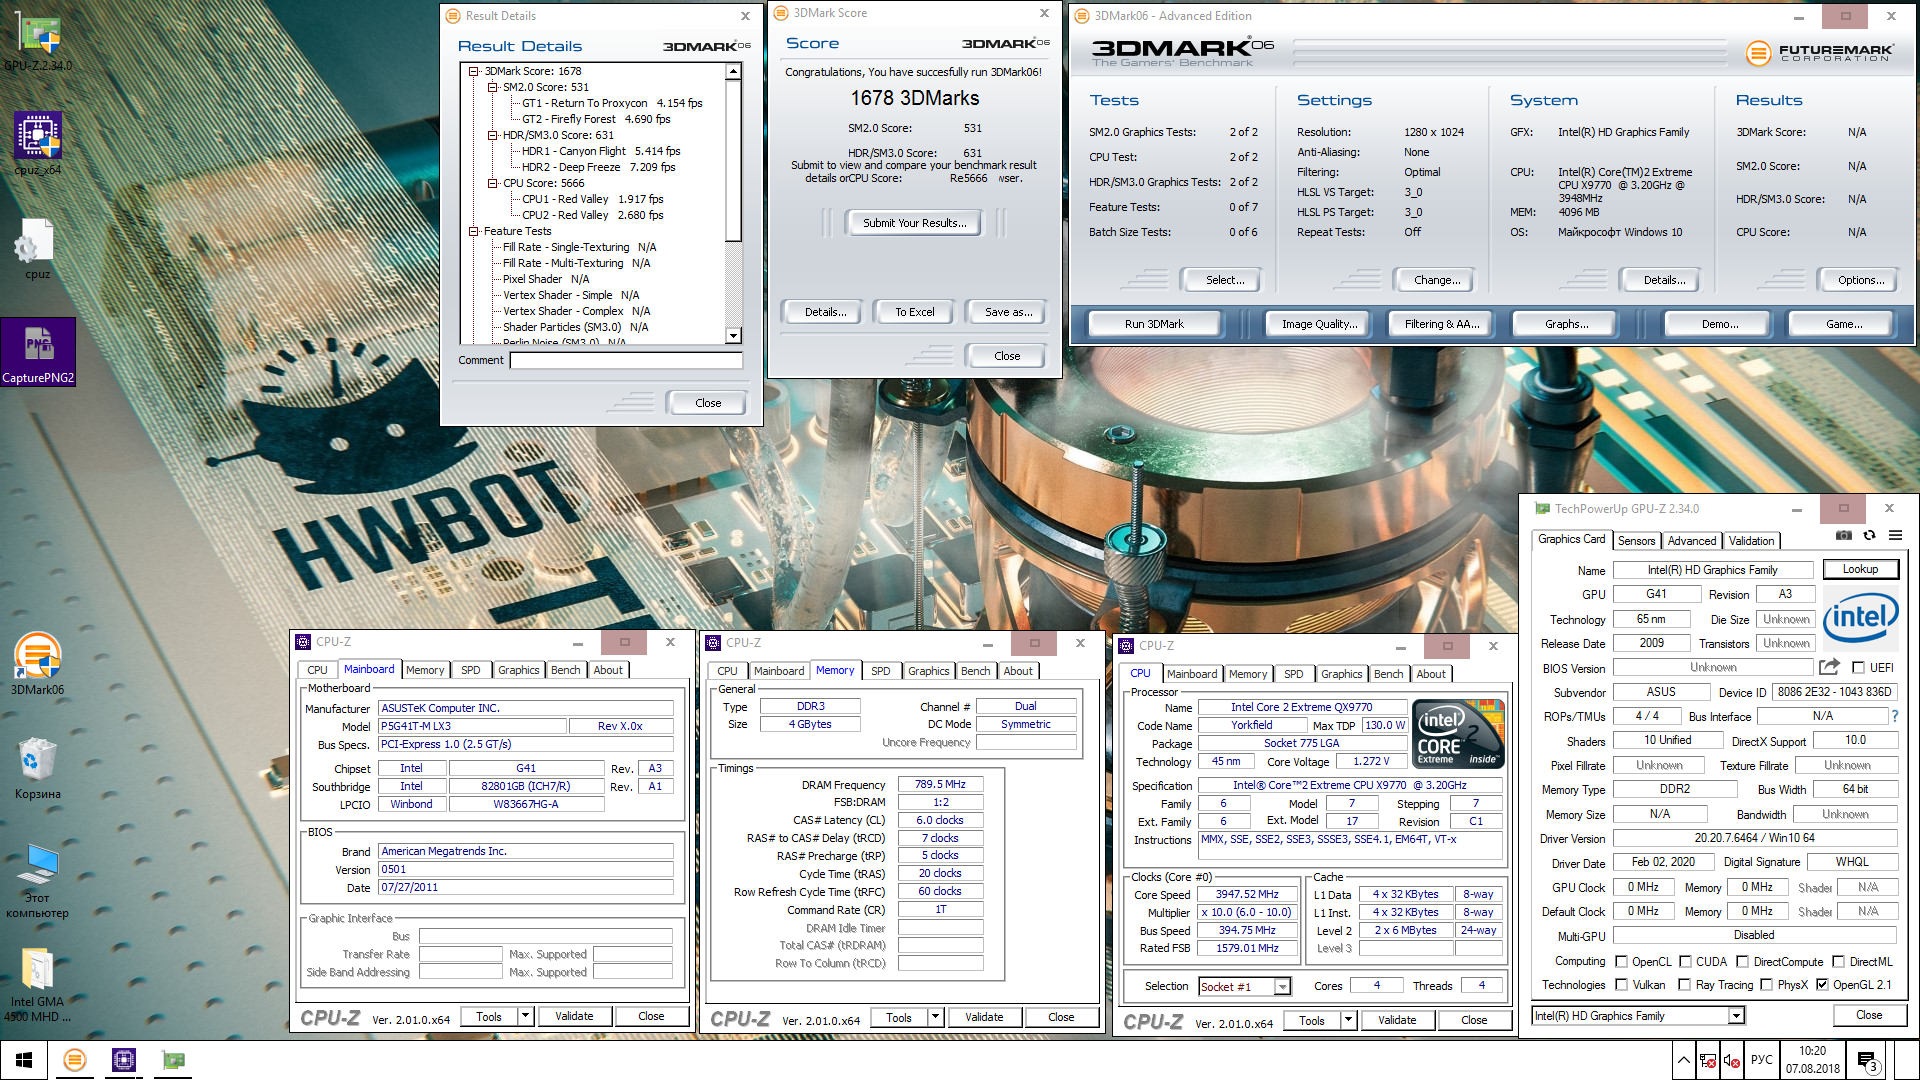Click the Futuremark Corporation logo
Screen dimensions: 1920x1080
click(x=1819, y=52)
